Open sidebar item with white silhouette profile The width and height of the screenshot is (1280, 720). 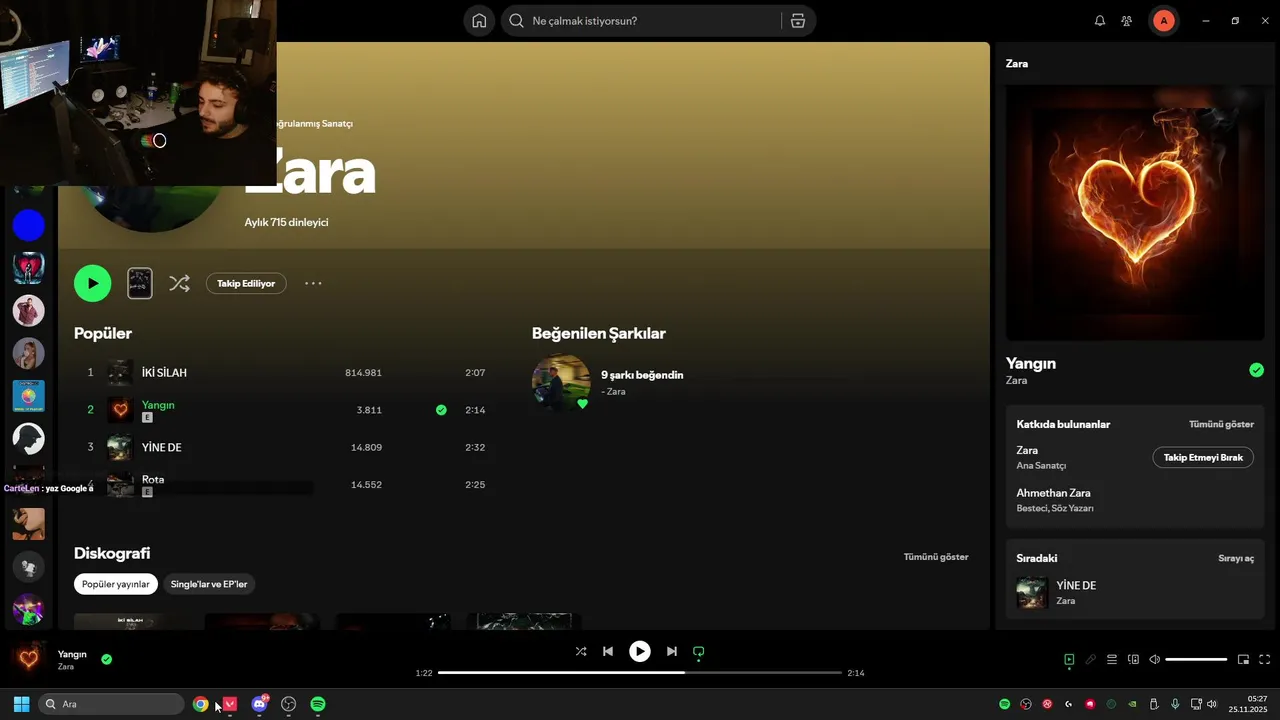click(x=28, y=438)
